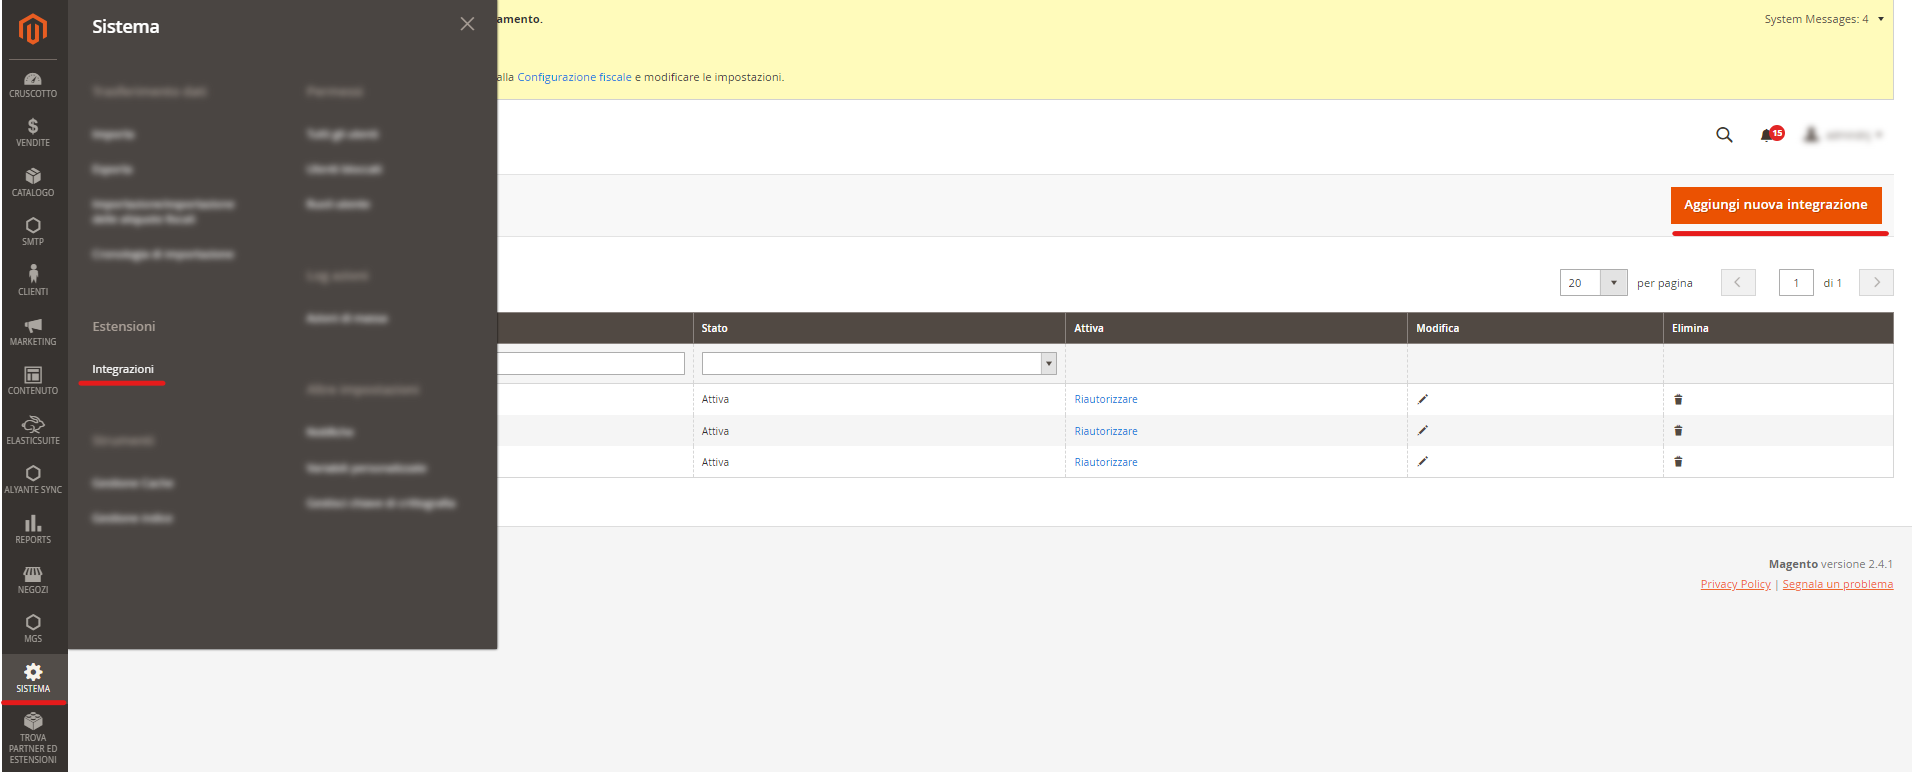This screenshot has width=1912, height=772.
Task: Open Trova Partner ed Estensioni
Action: (x=33, y=738)
